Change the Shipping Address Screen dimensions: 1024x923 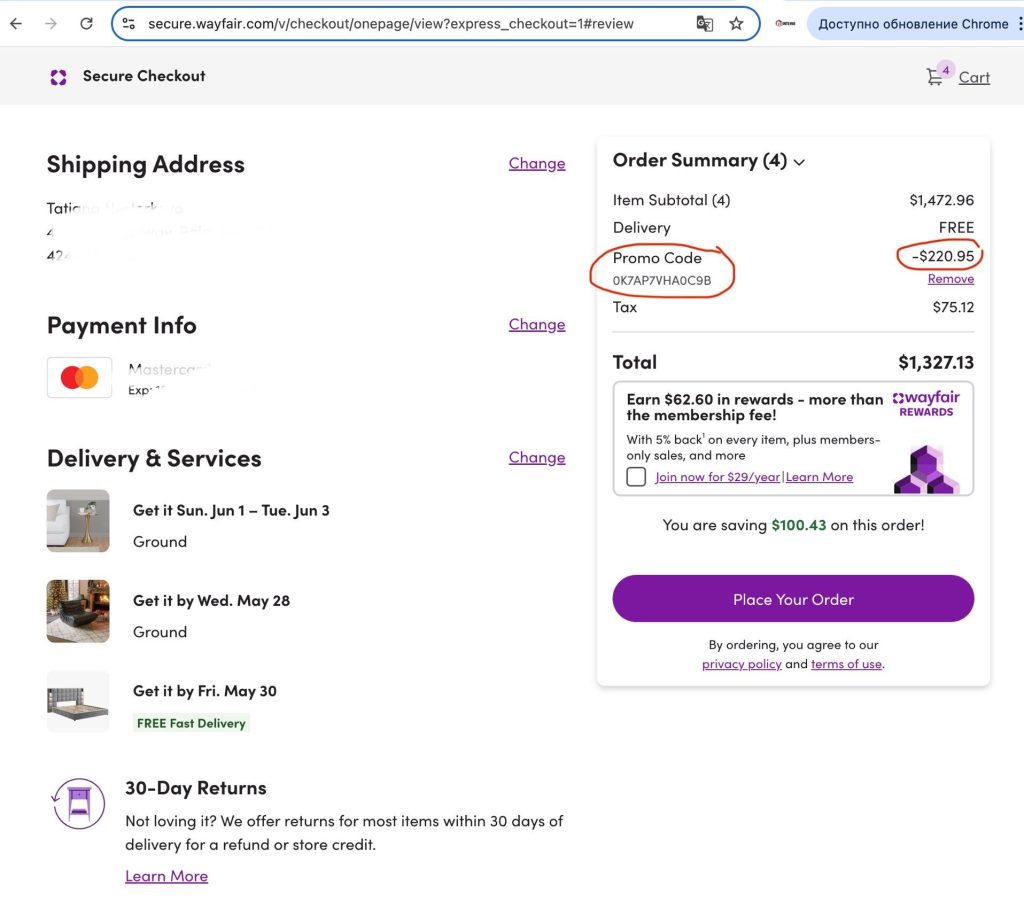click(536, 163)
